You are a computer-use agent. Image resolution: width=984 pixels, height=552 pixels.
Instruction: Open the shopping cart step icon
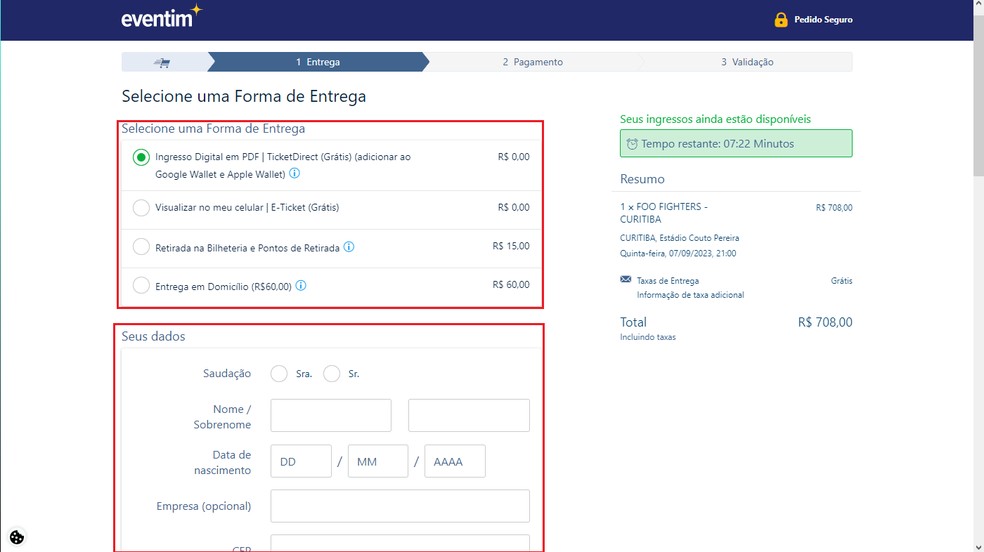(163, 62)
